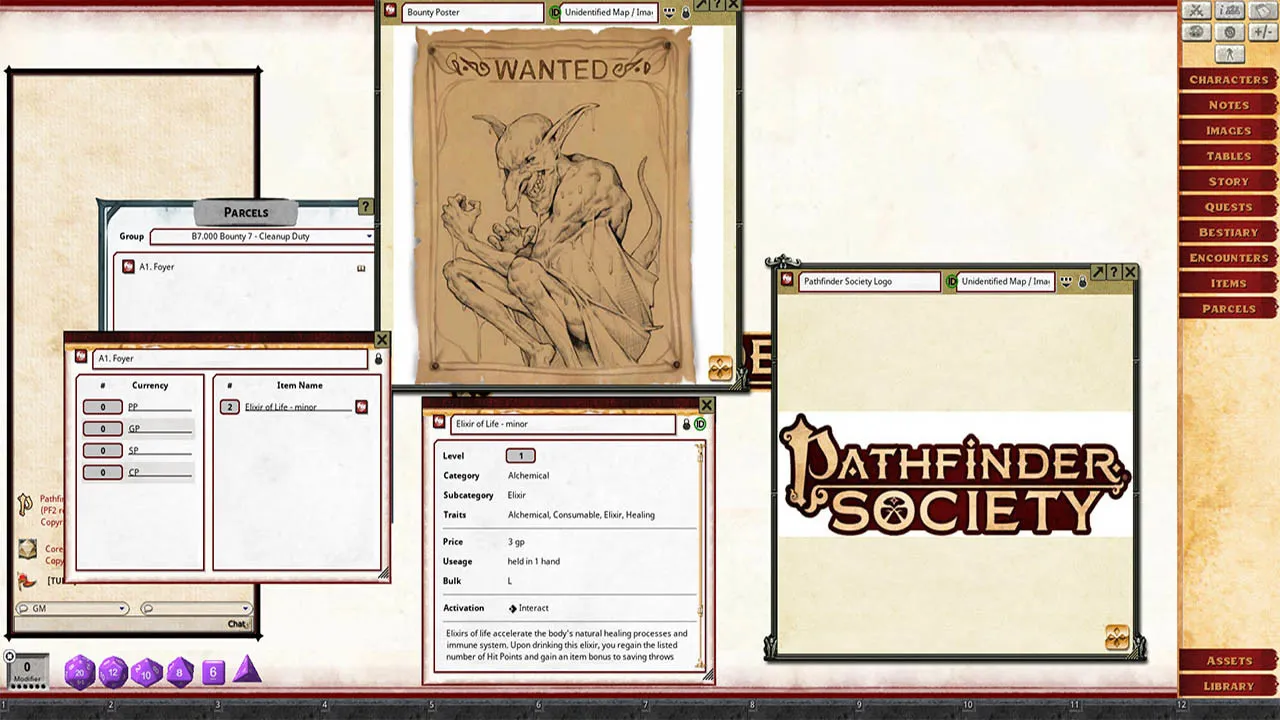Click the Modifier box showing 0
Screen dimensions: 1280x720
pos(27,671)
